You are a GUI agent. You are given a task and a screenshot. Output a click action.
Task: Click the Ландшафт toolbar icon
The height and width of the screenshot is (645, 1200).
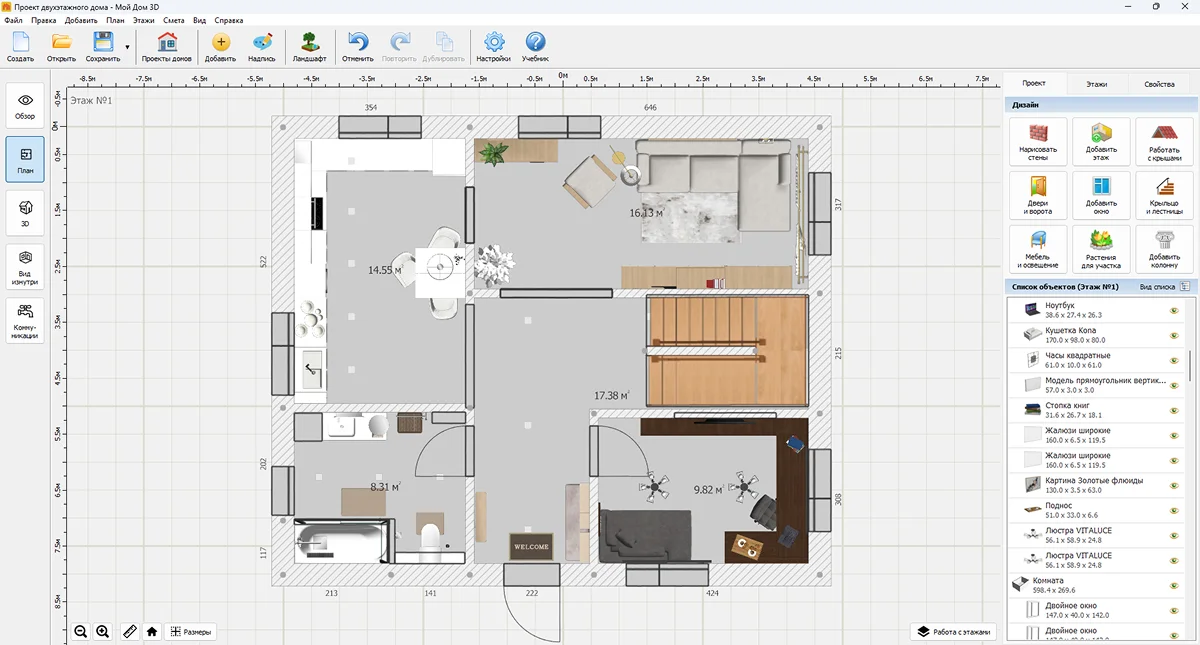point(311,47)
